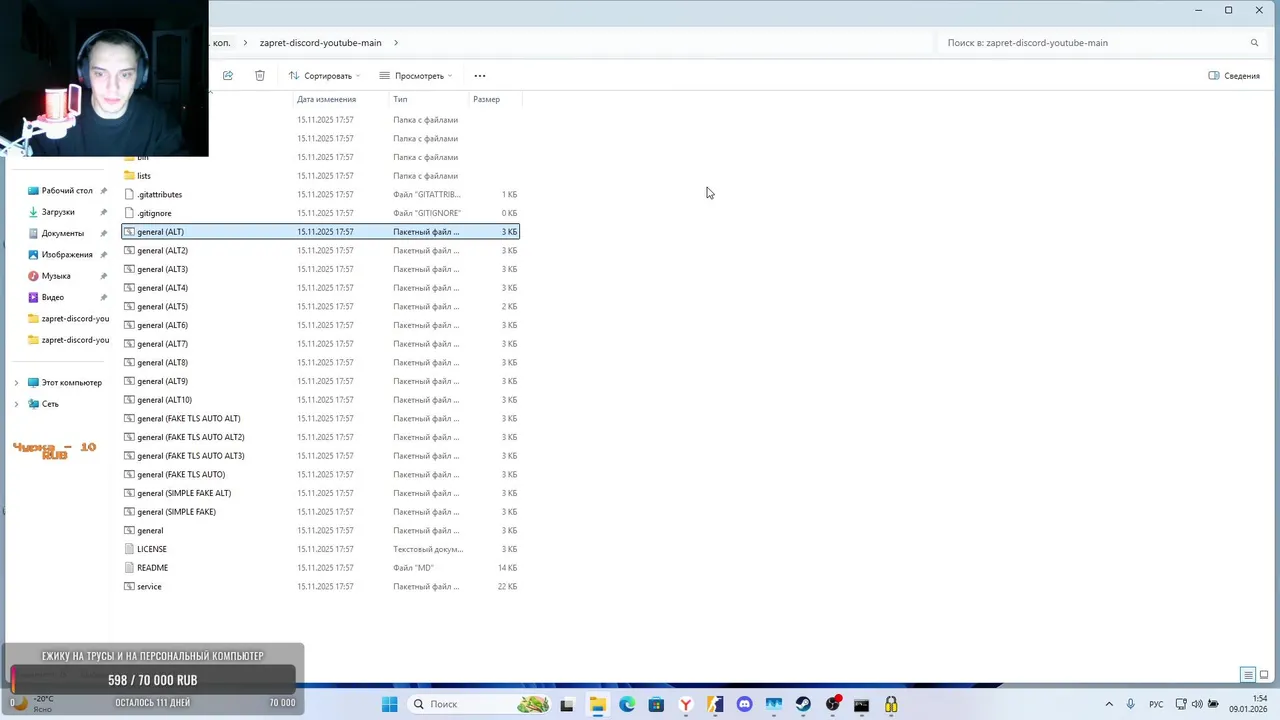The height and width of the screenshot is (720, 1280).
Task: Click zapret-discord-youtube-main breadcrumb in address bar
Action: pyautogui.click(x=320, y=43)
